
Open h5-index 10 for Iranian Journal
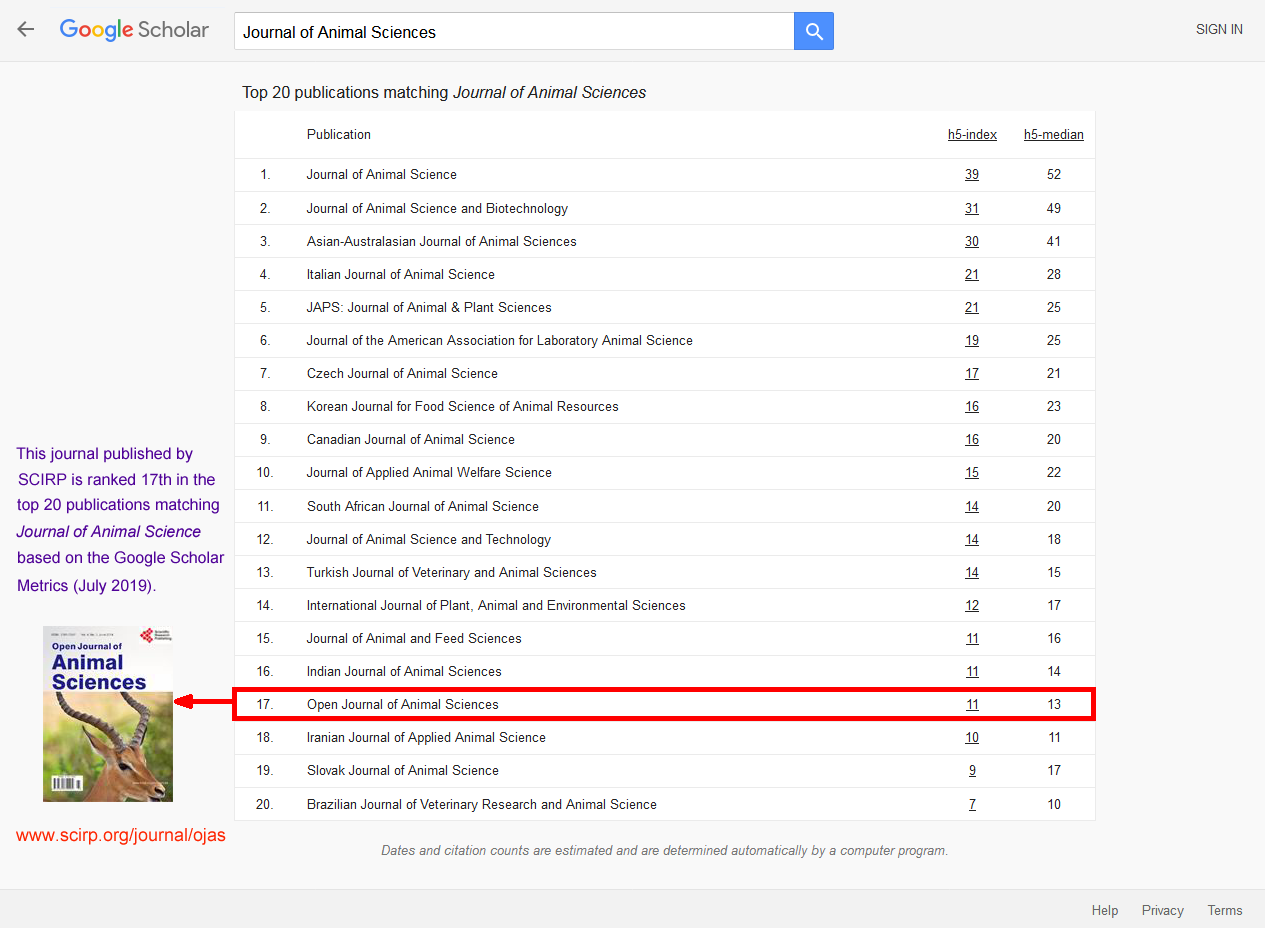[x=972, y=738]
